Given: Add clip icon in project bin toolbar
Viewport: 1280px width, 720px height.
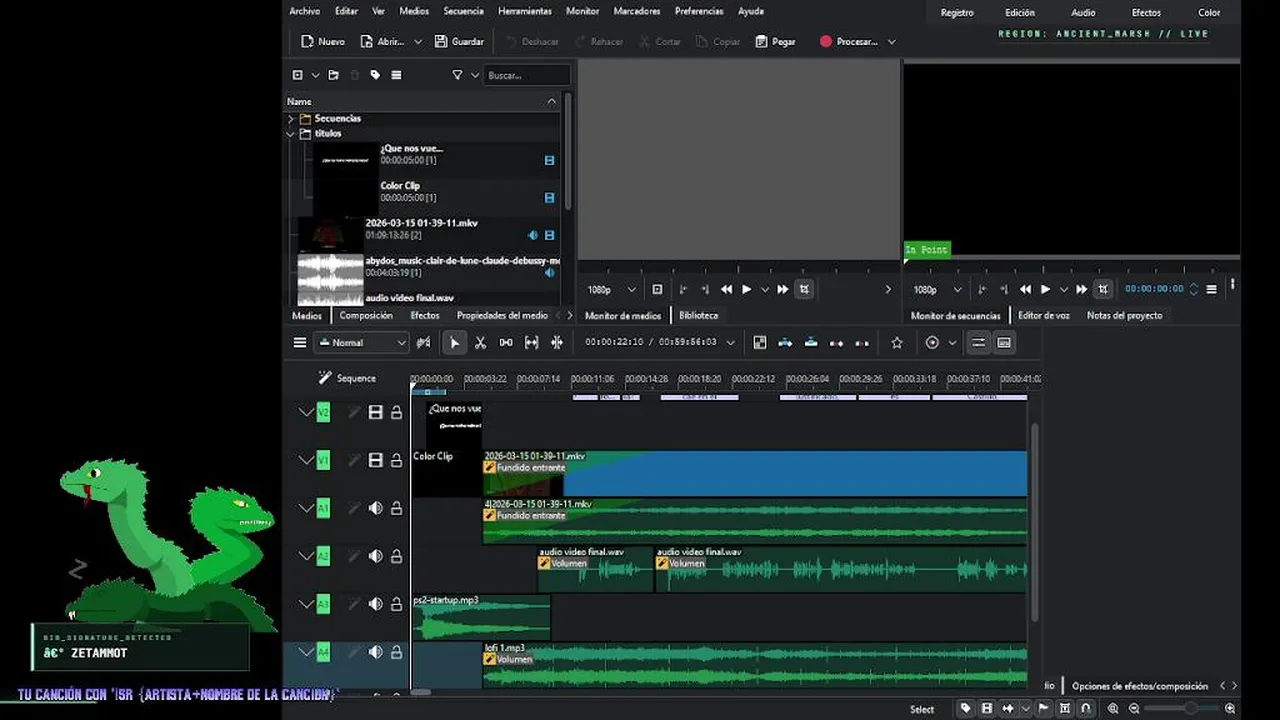Looking at the screenshot, I should pyautogui.click(x=297, y=75).
